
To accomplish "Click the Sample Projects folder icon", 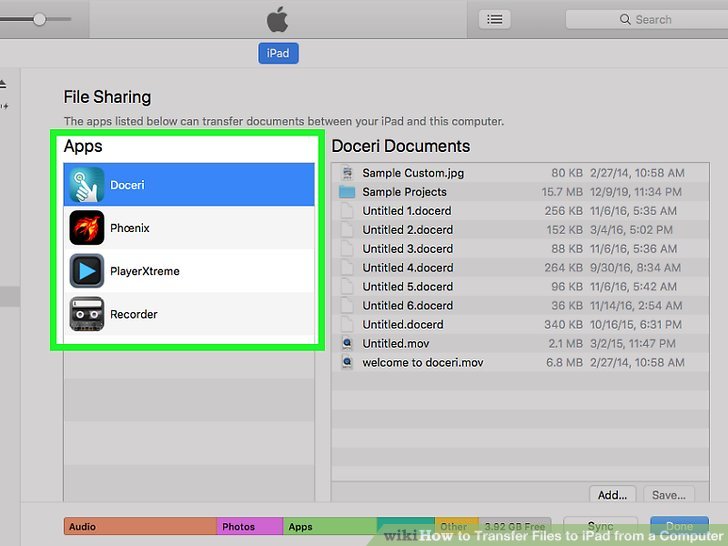I will (x=347, y=192).
